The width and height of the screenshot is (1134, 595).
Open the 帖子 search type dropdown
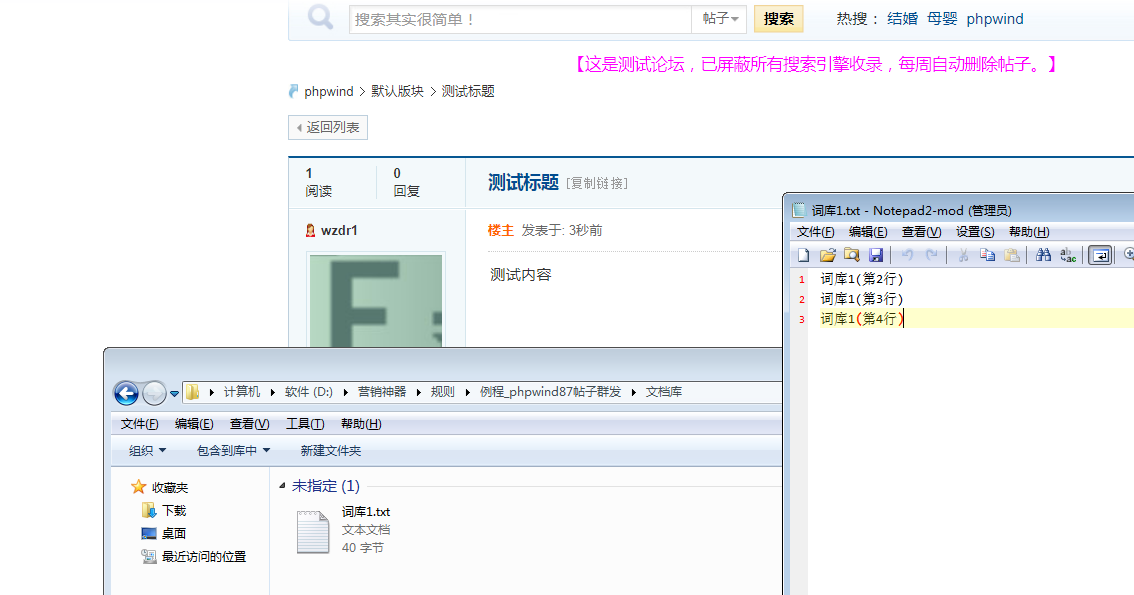pos(719,18)
